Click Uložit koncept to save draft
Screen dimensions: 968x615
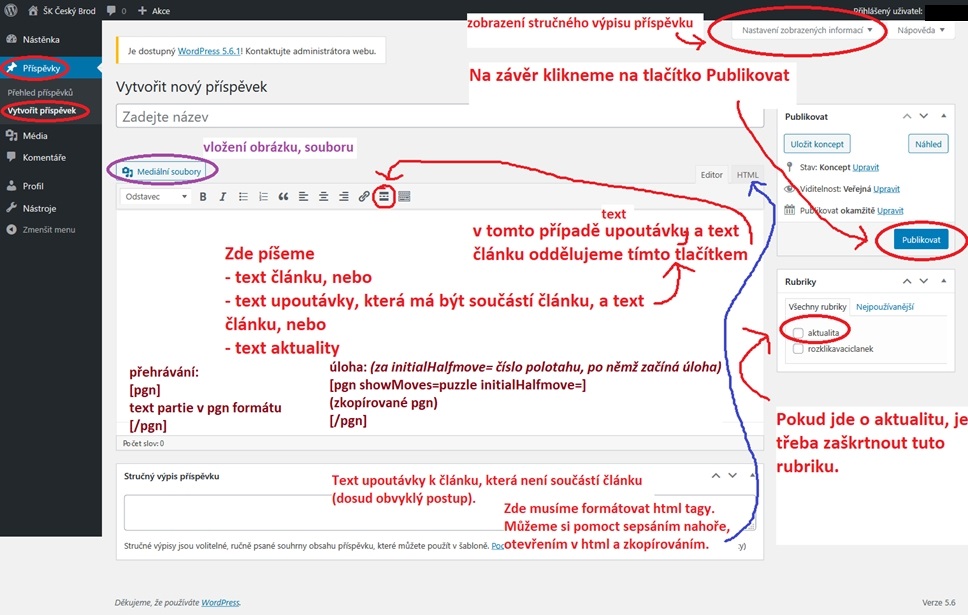[x=817, y=144]
